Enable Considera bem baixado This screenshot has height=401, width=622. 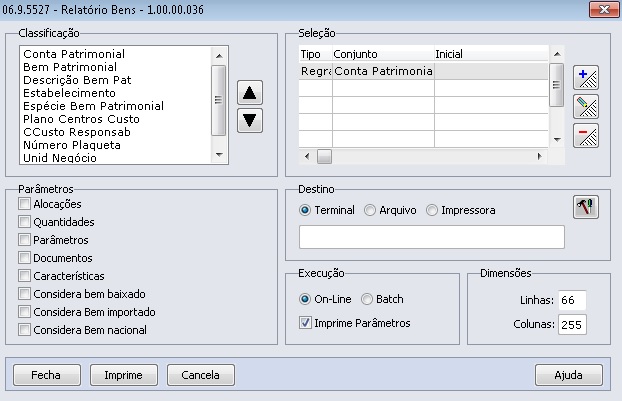pyautogui.click(x=24, y=294)
